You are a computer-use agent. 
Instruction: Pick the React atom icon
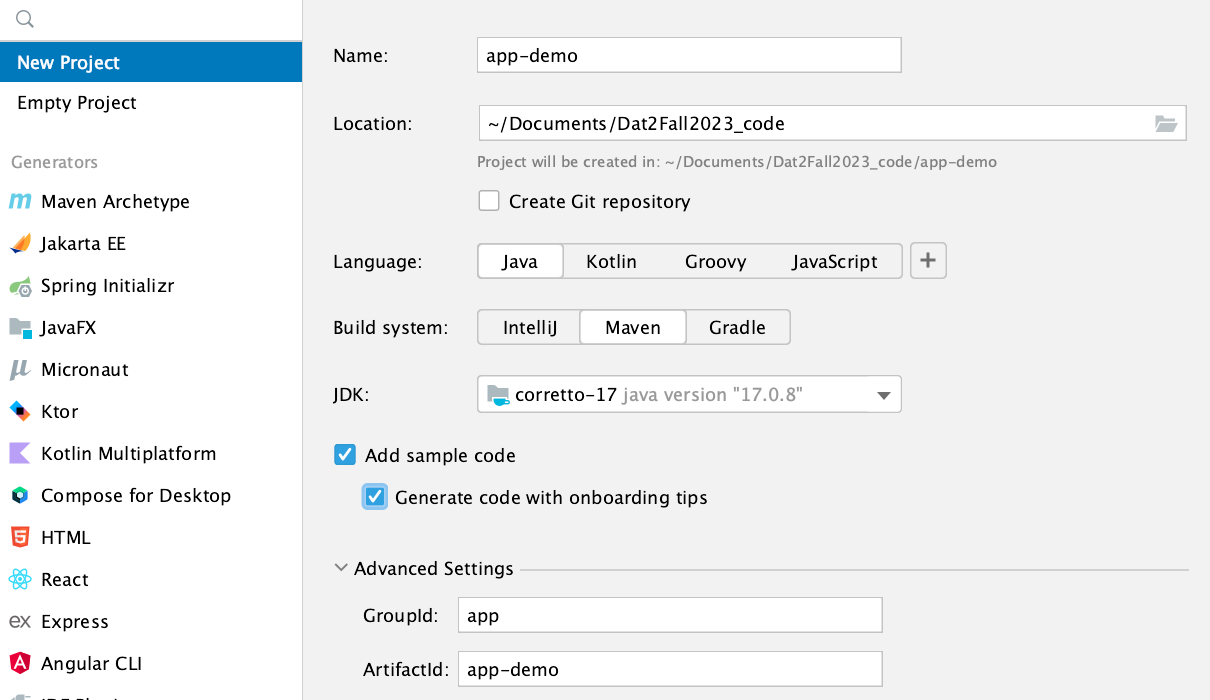[x=20, y=580]
